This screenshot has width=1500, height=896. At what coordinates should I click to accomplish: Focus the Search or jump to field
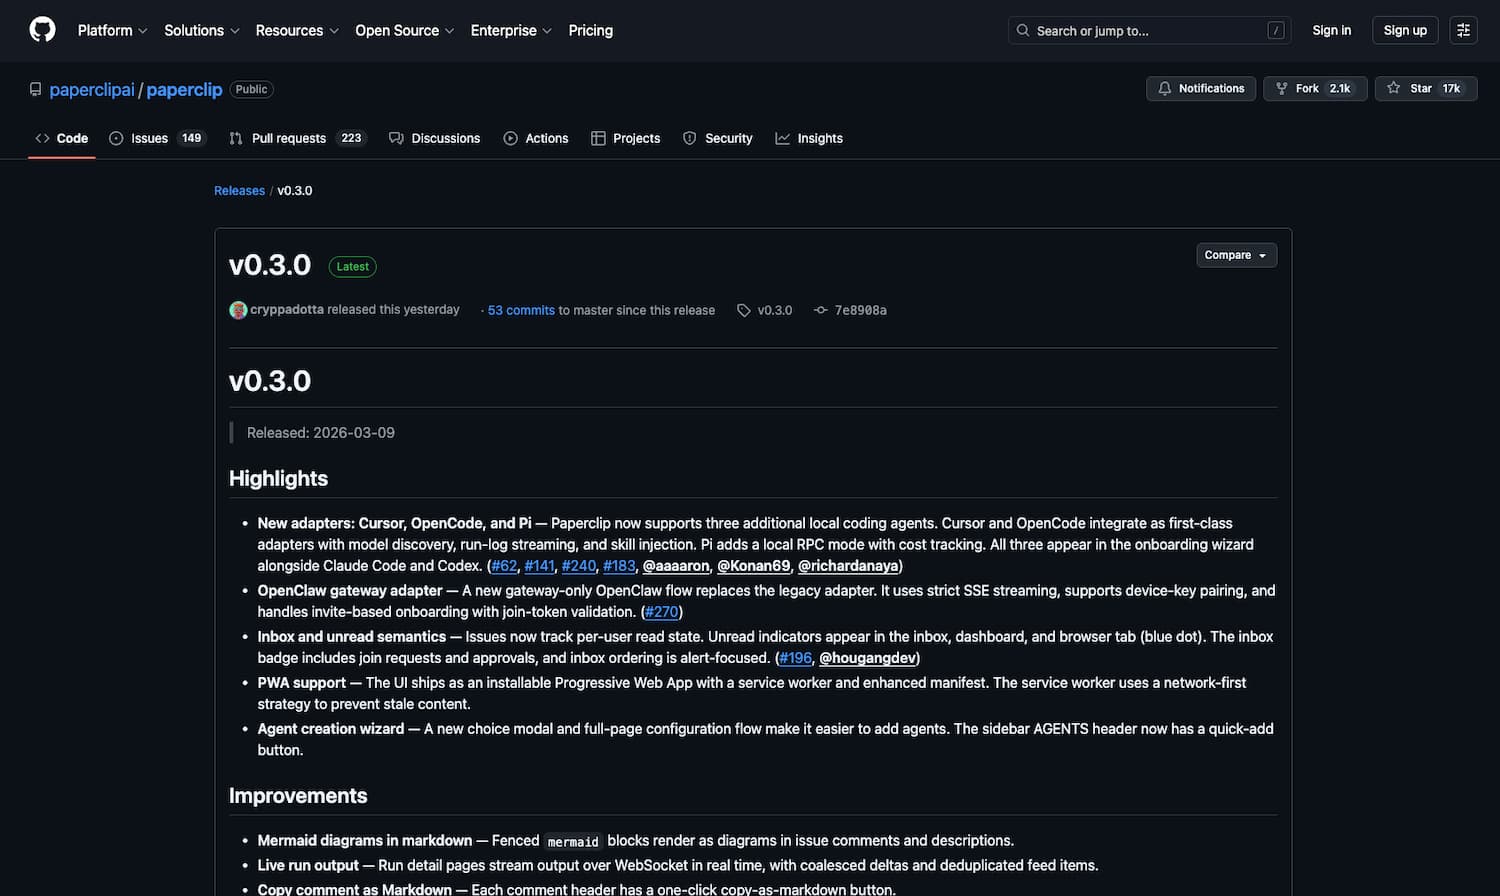click(1149, 30)
